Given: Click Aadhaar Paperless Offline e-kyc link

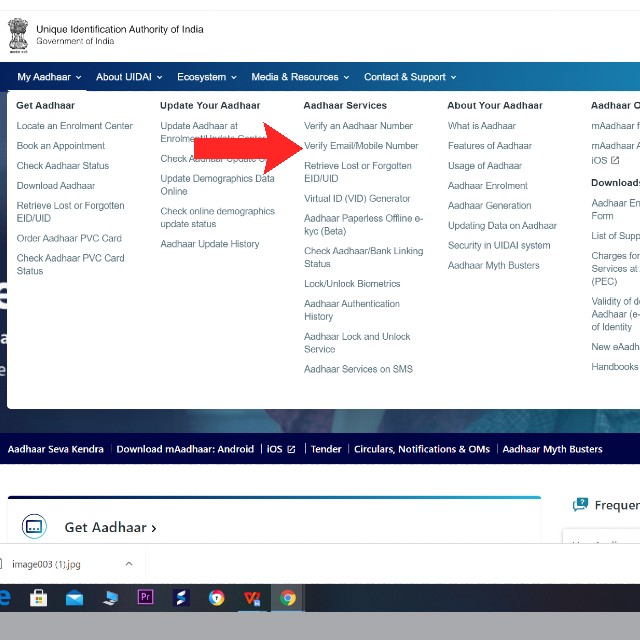Looking at the screenshot, I should click(363, 224).
